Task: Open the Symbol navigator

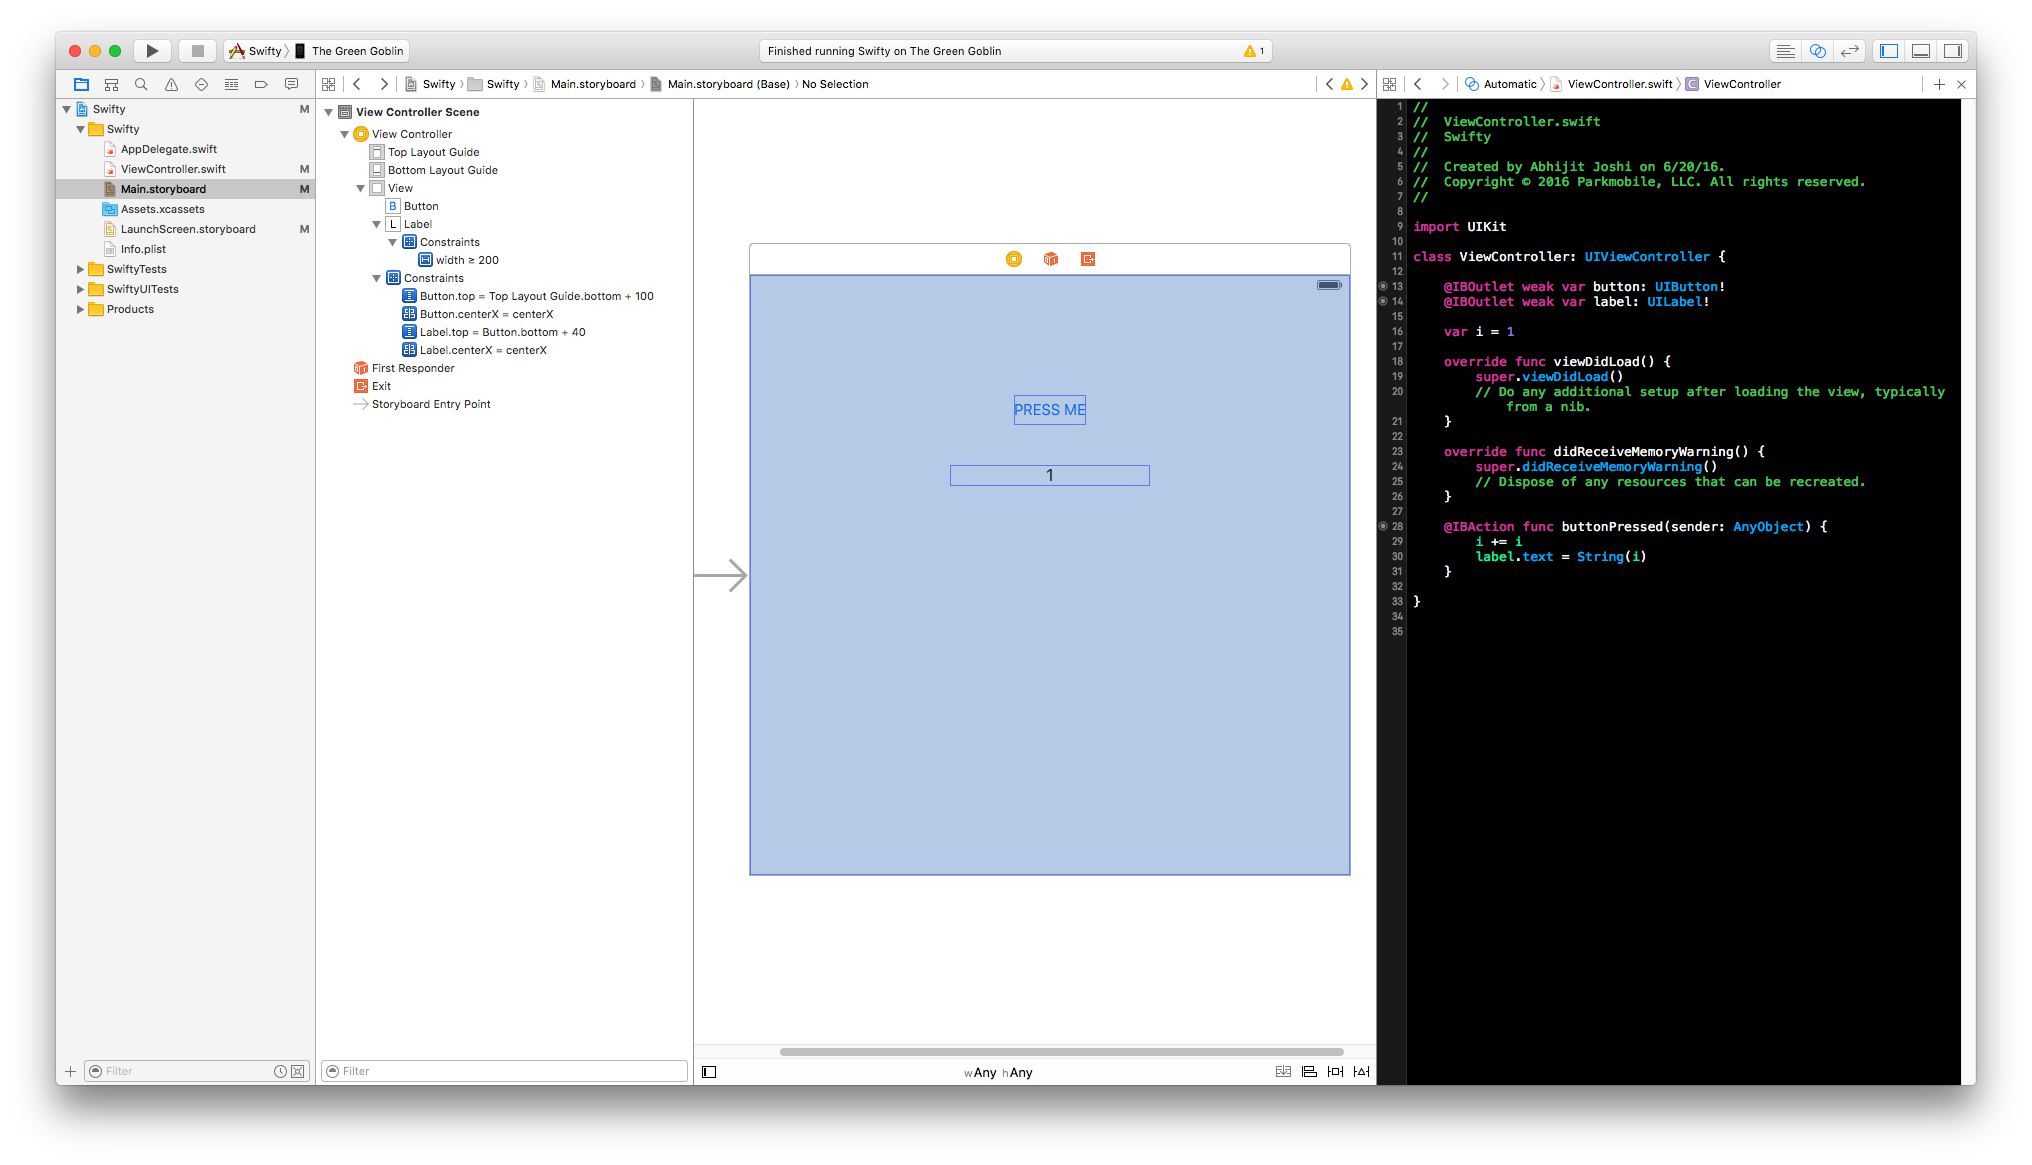Action: 112,84
